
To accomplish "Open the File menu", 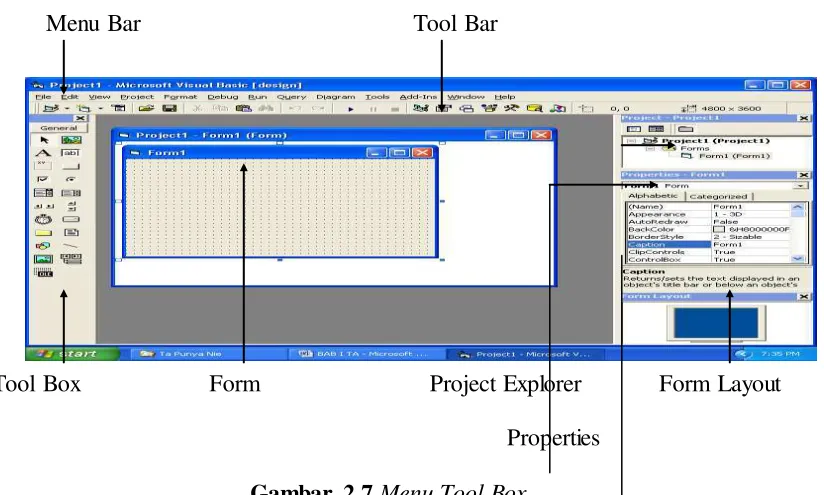I will coord(43,97).
